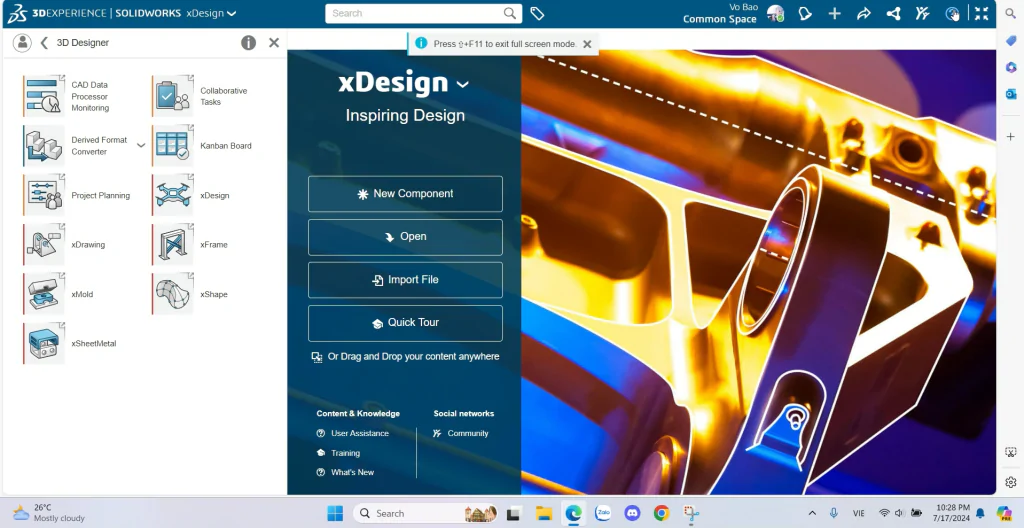Screen dimensions: 1024x528
Task: Click the Me profile icon in left panel
Action: 22,42
